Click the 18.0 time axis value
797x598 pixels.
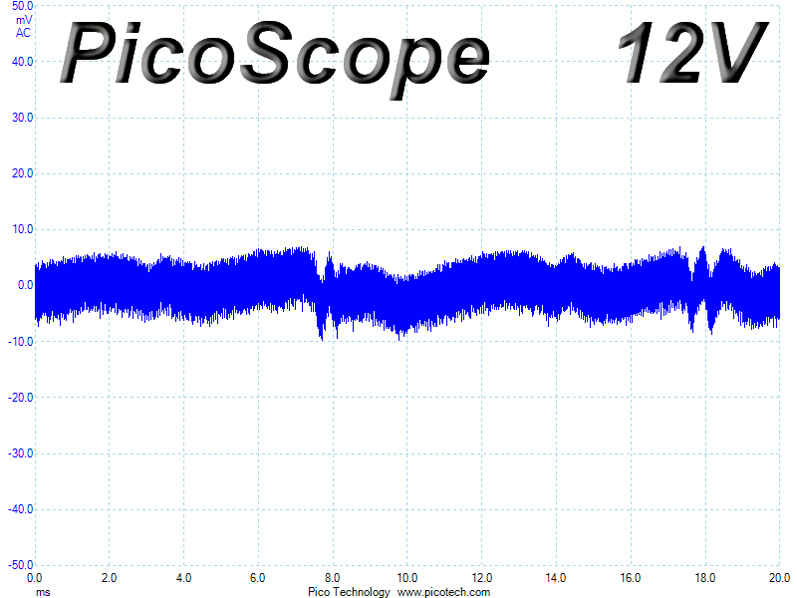pos(705,578)
